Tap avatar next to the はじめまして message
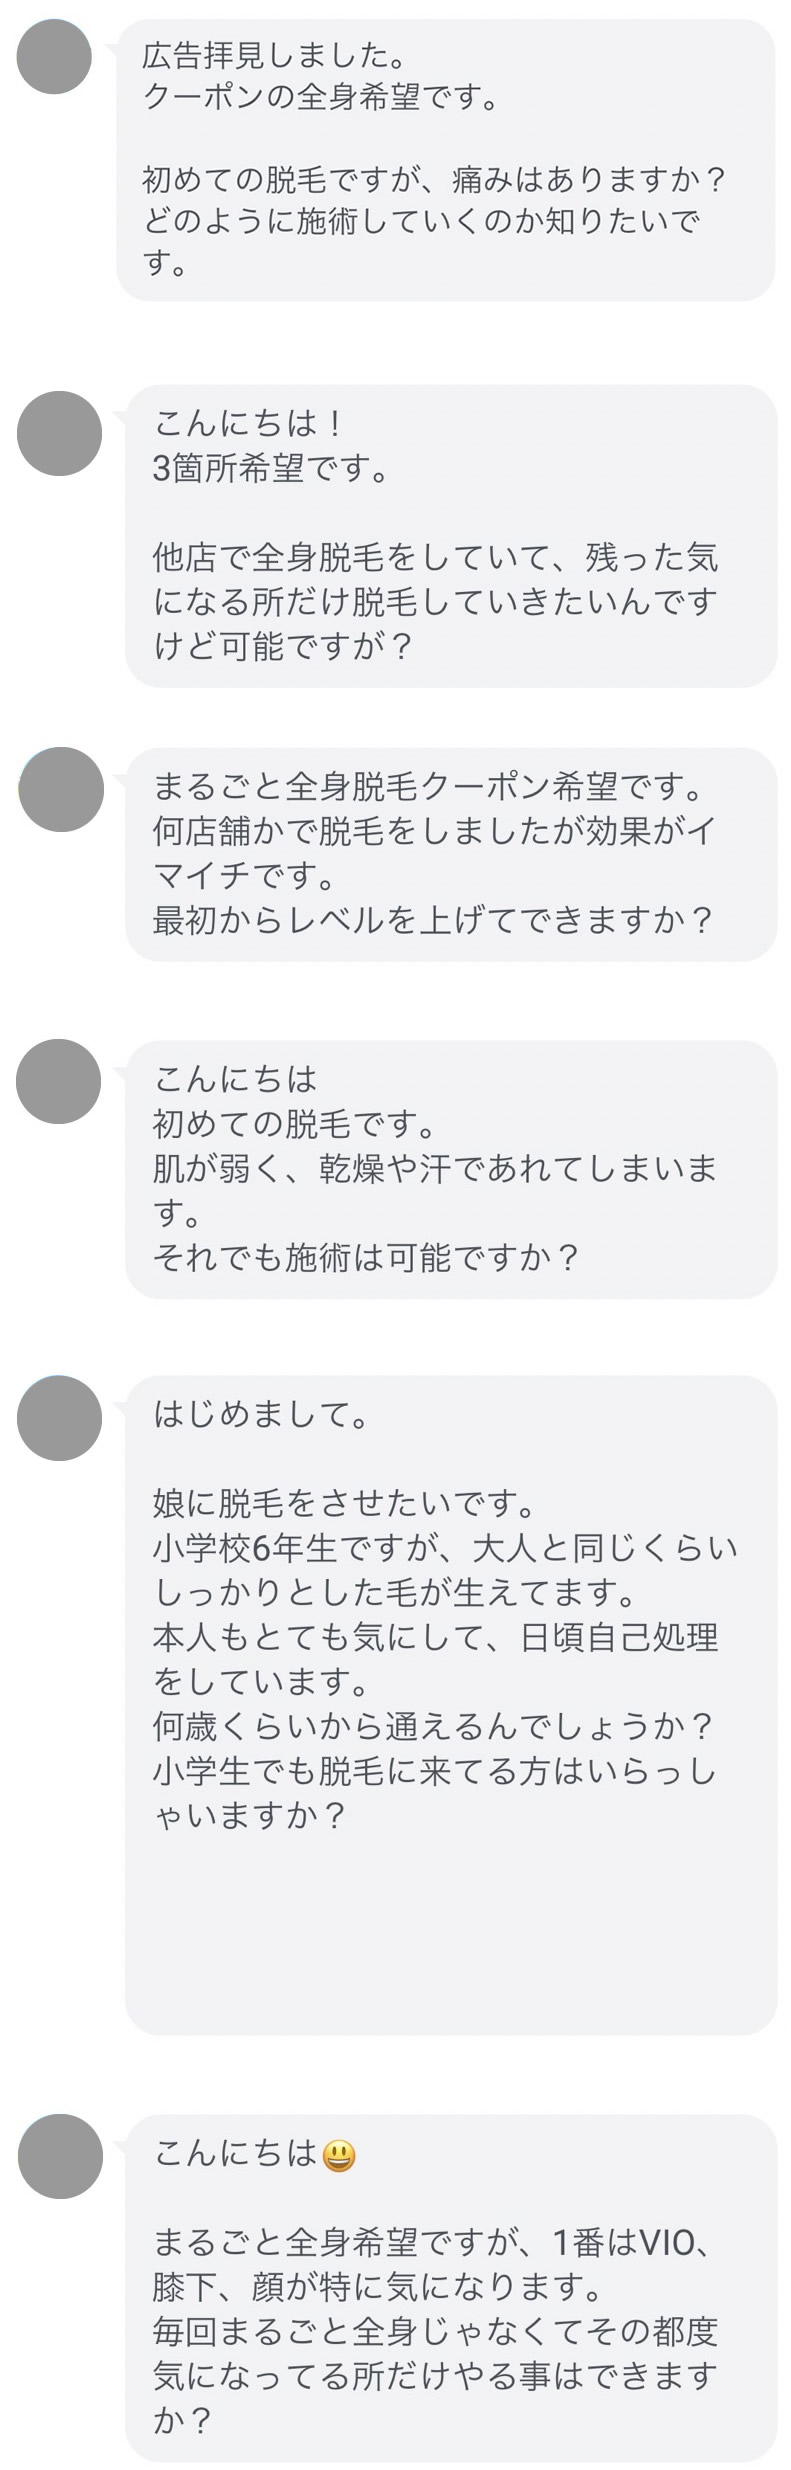 coord(60,1418)
